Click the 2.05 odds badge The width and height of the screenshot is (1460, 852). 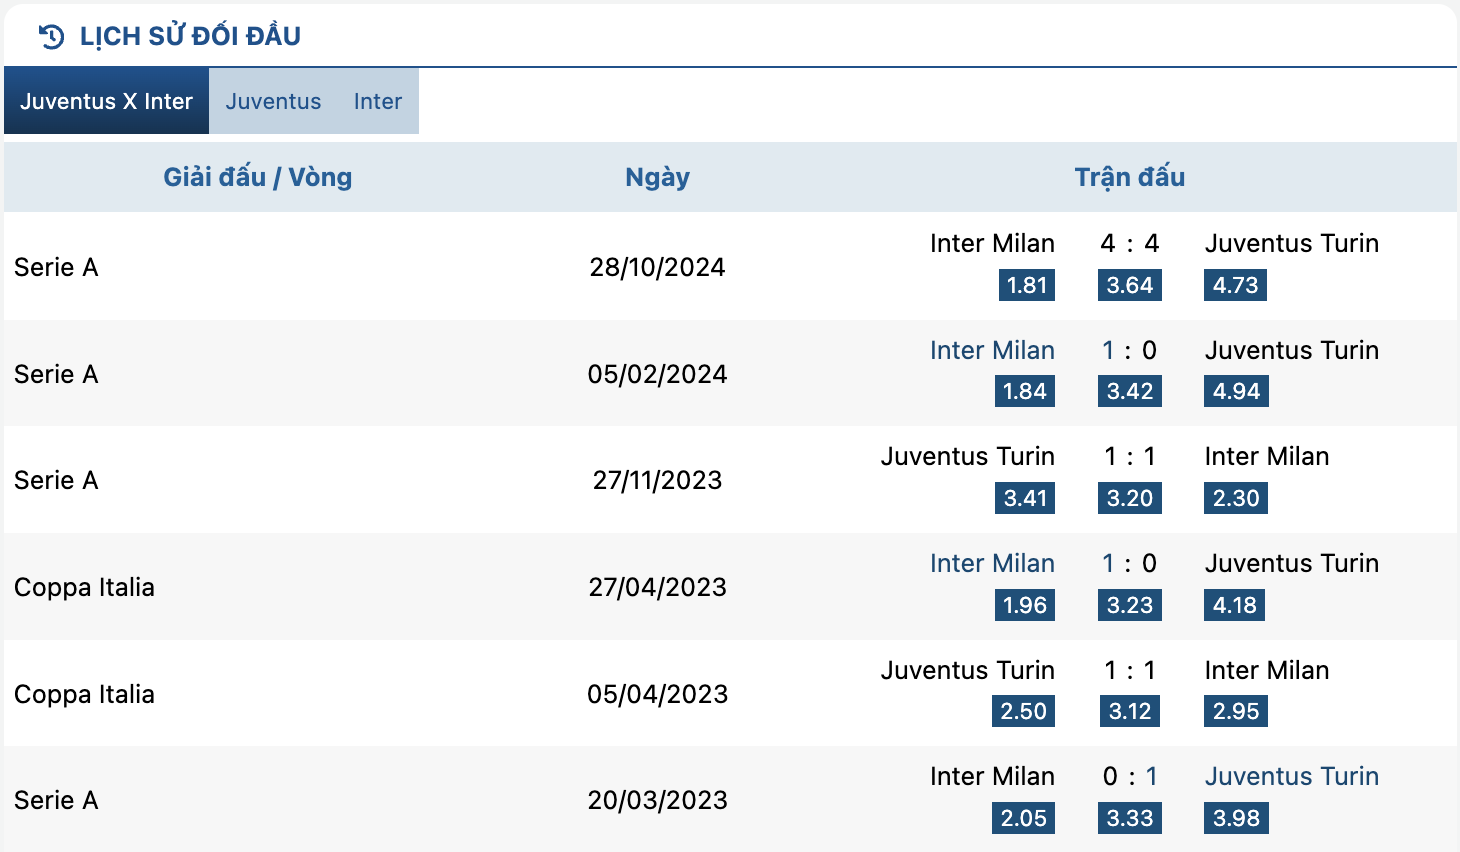tap(1024, 818)
